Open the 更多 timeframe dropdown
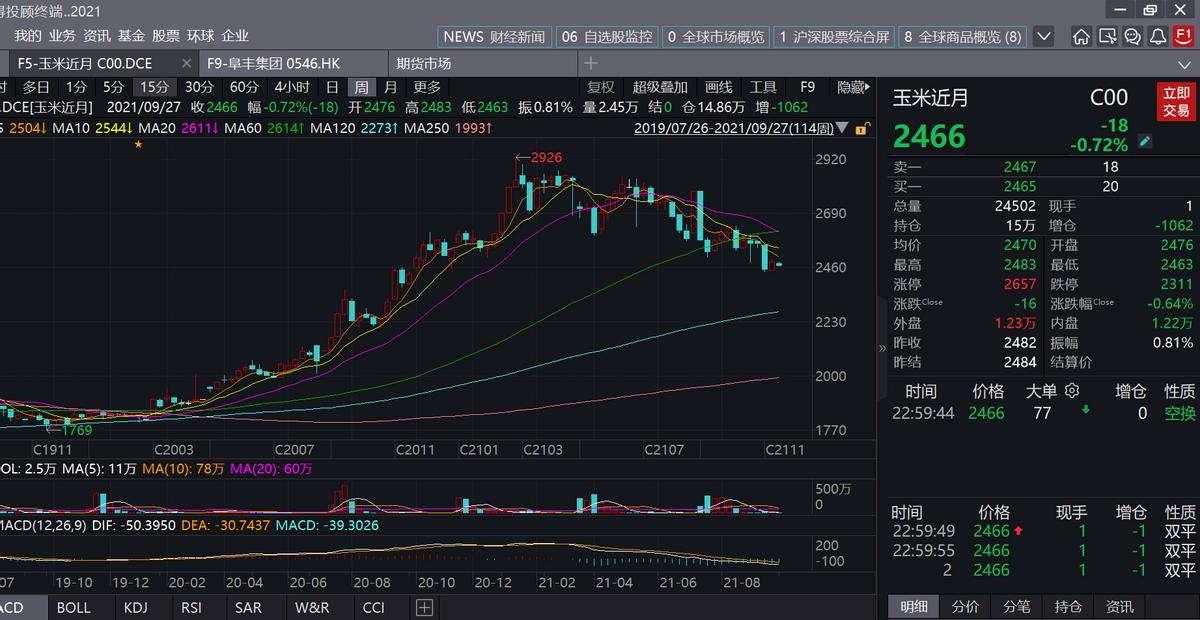 pyautogui.click(x=426, y=87)
